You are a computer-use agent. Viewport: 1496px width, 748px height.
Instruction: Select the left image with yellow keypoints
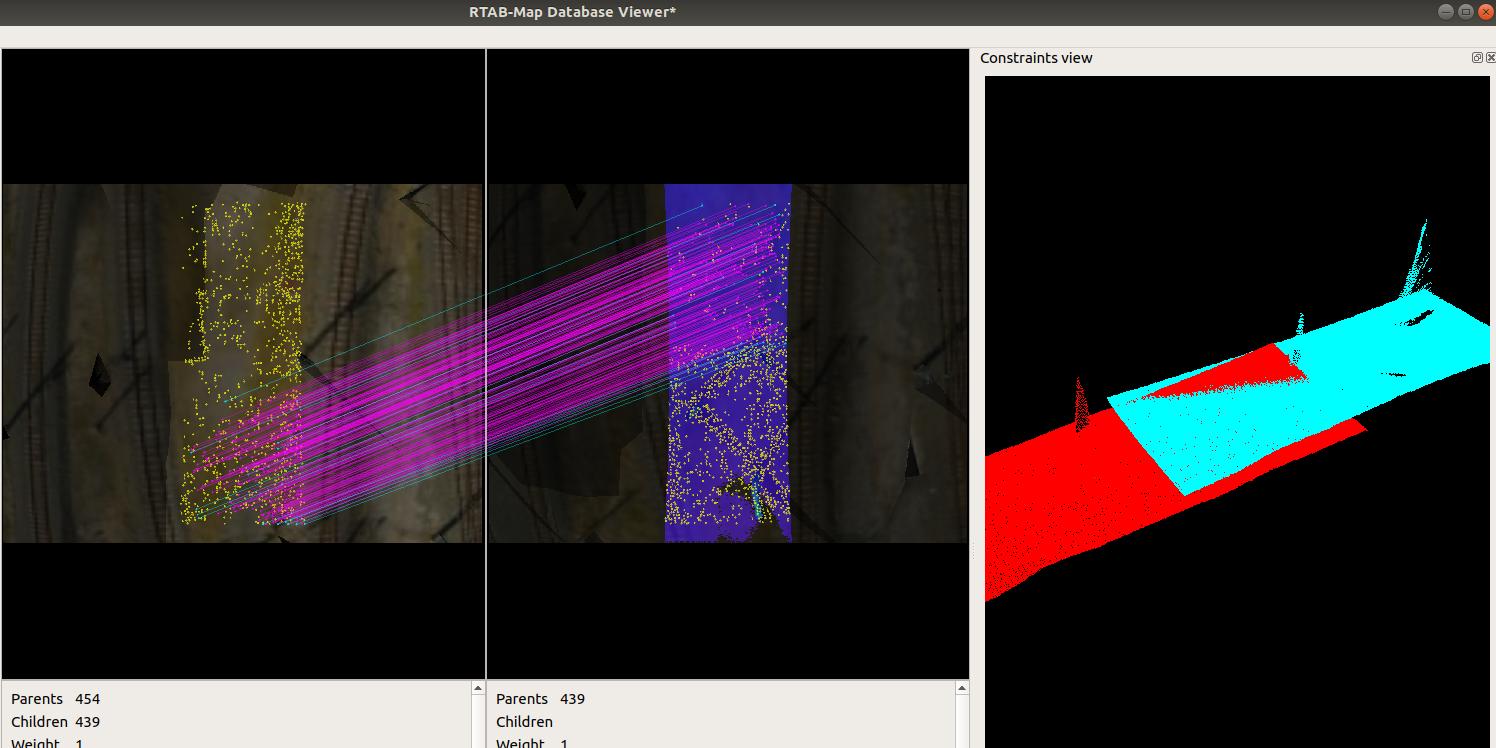(x=243, y=363)
